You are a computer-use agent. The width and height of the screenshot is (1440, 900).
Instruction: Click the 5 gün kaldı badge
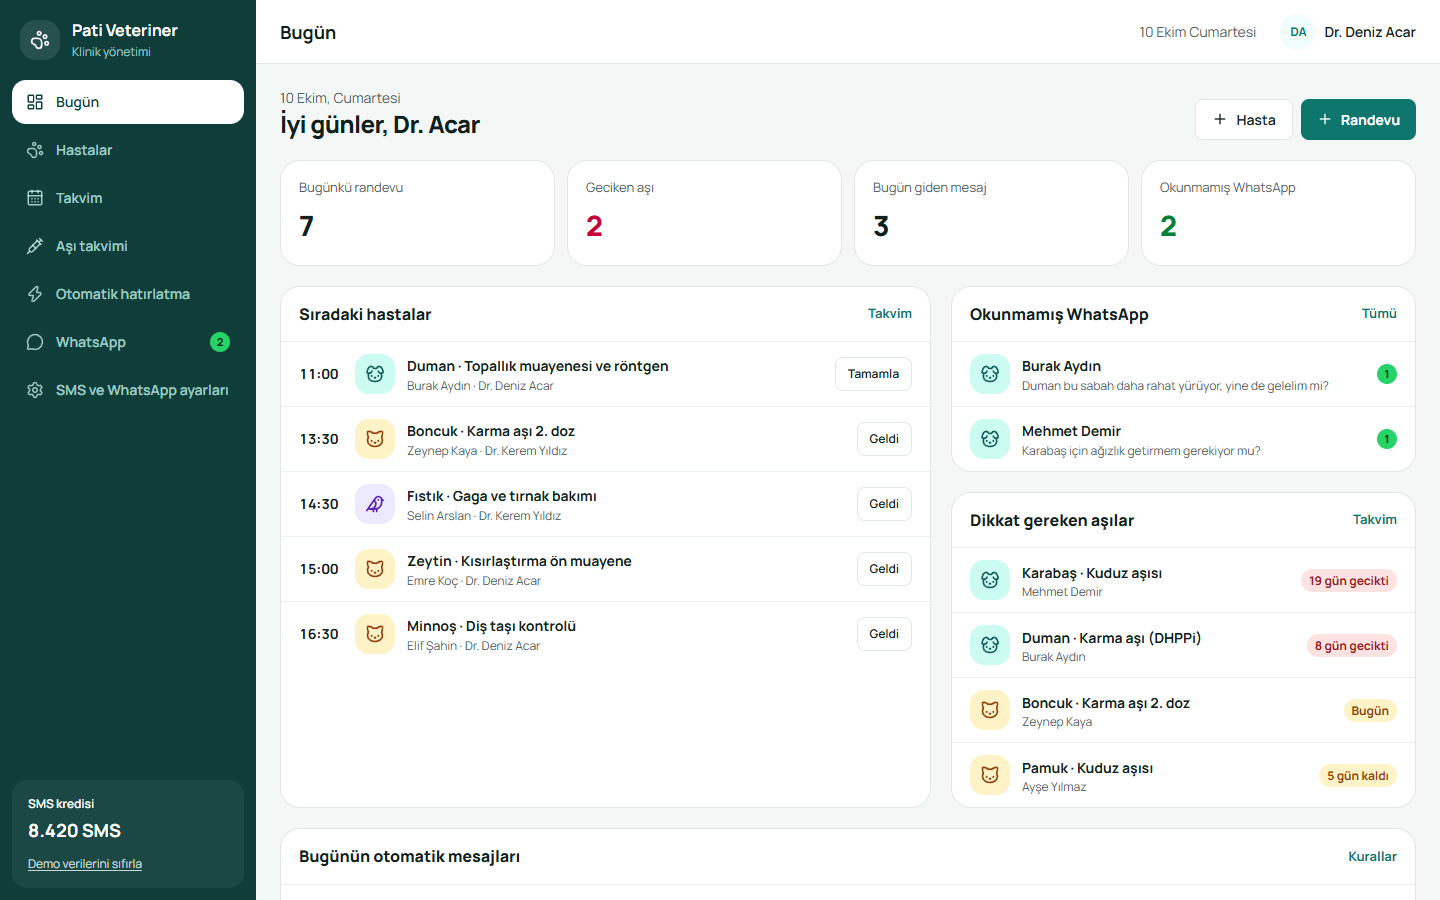tap(1358, 776)
